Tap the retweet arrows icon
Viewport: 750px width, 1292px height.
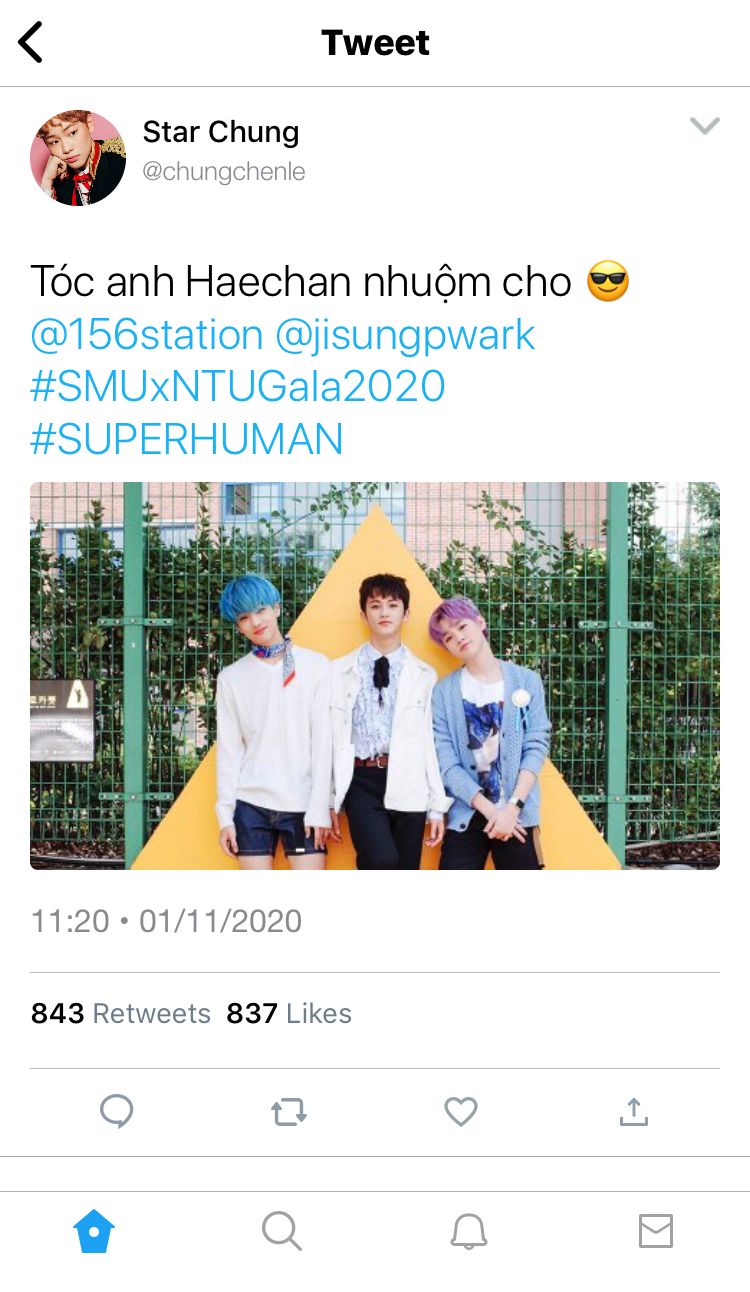tap(289, 1112)
